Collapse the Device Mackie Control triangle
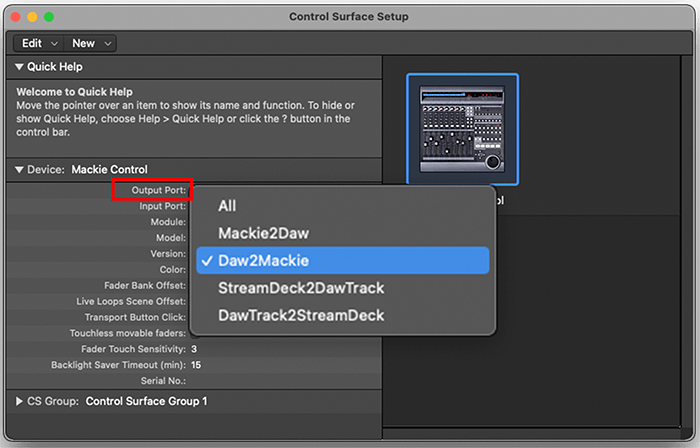 click(19, 170)
